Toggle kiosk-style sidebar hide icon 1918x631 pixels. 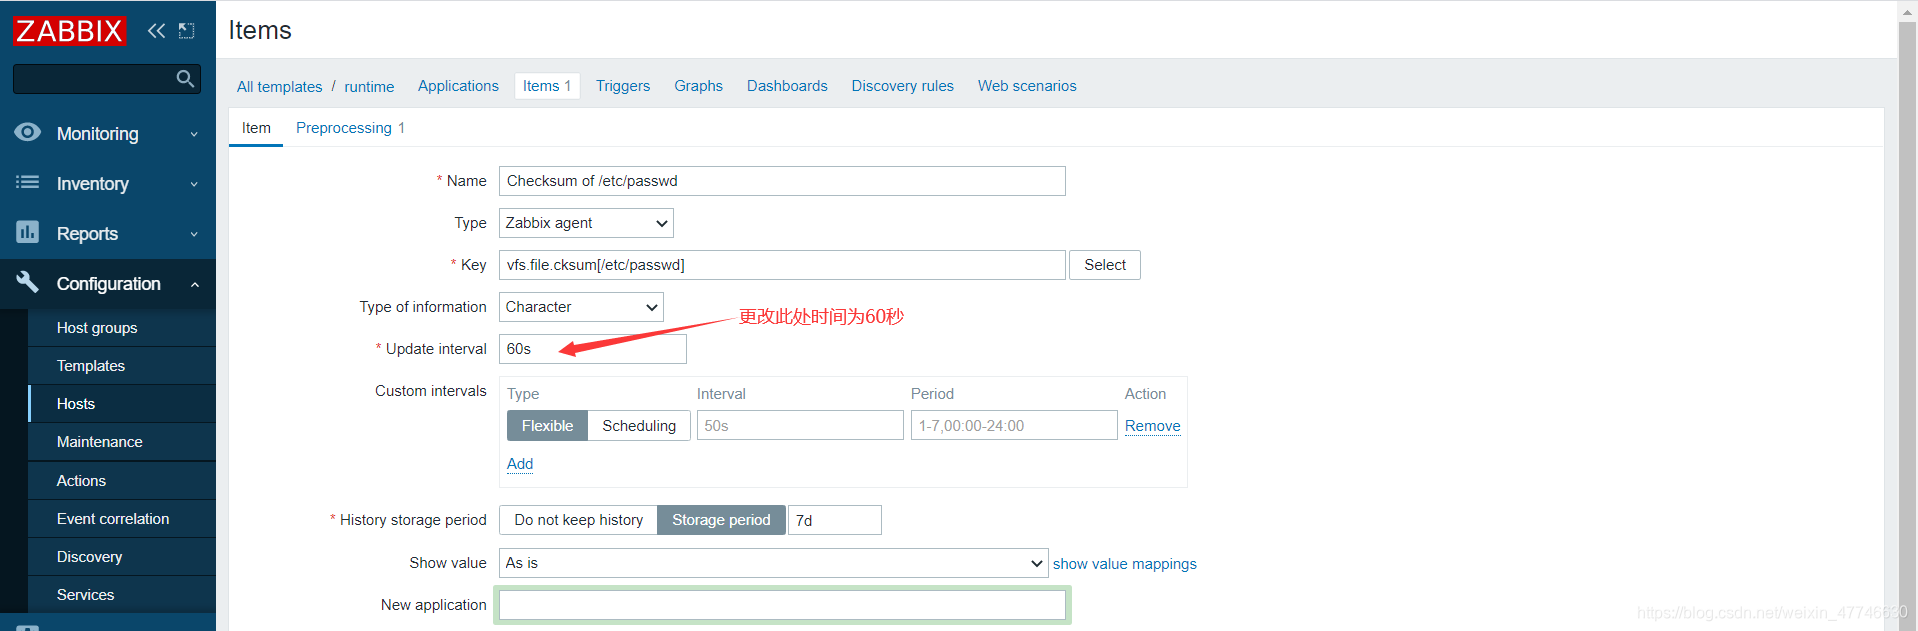[186, 31]
